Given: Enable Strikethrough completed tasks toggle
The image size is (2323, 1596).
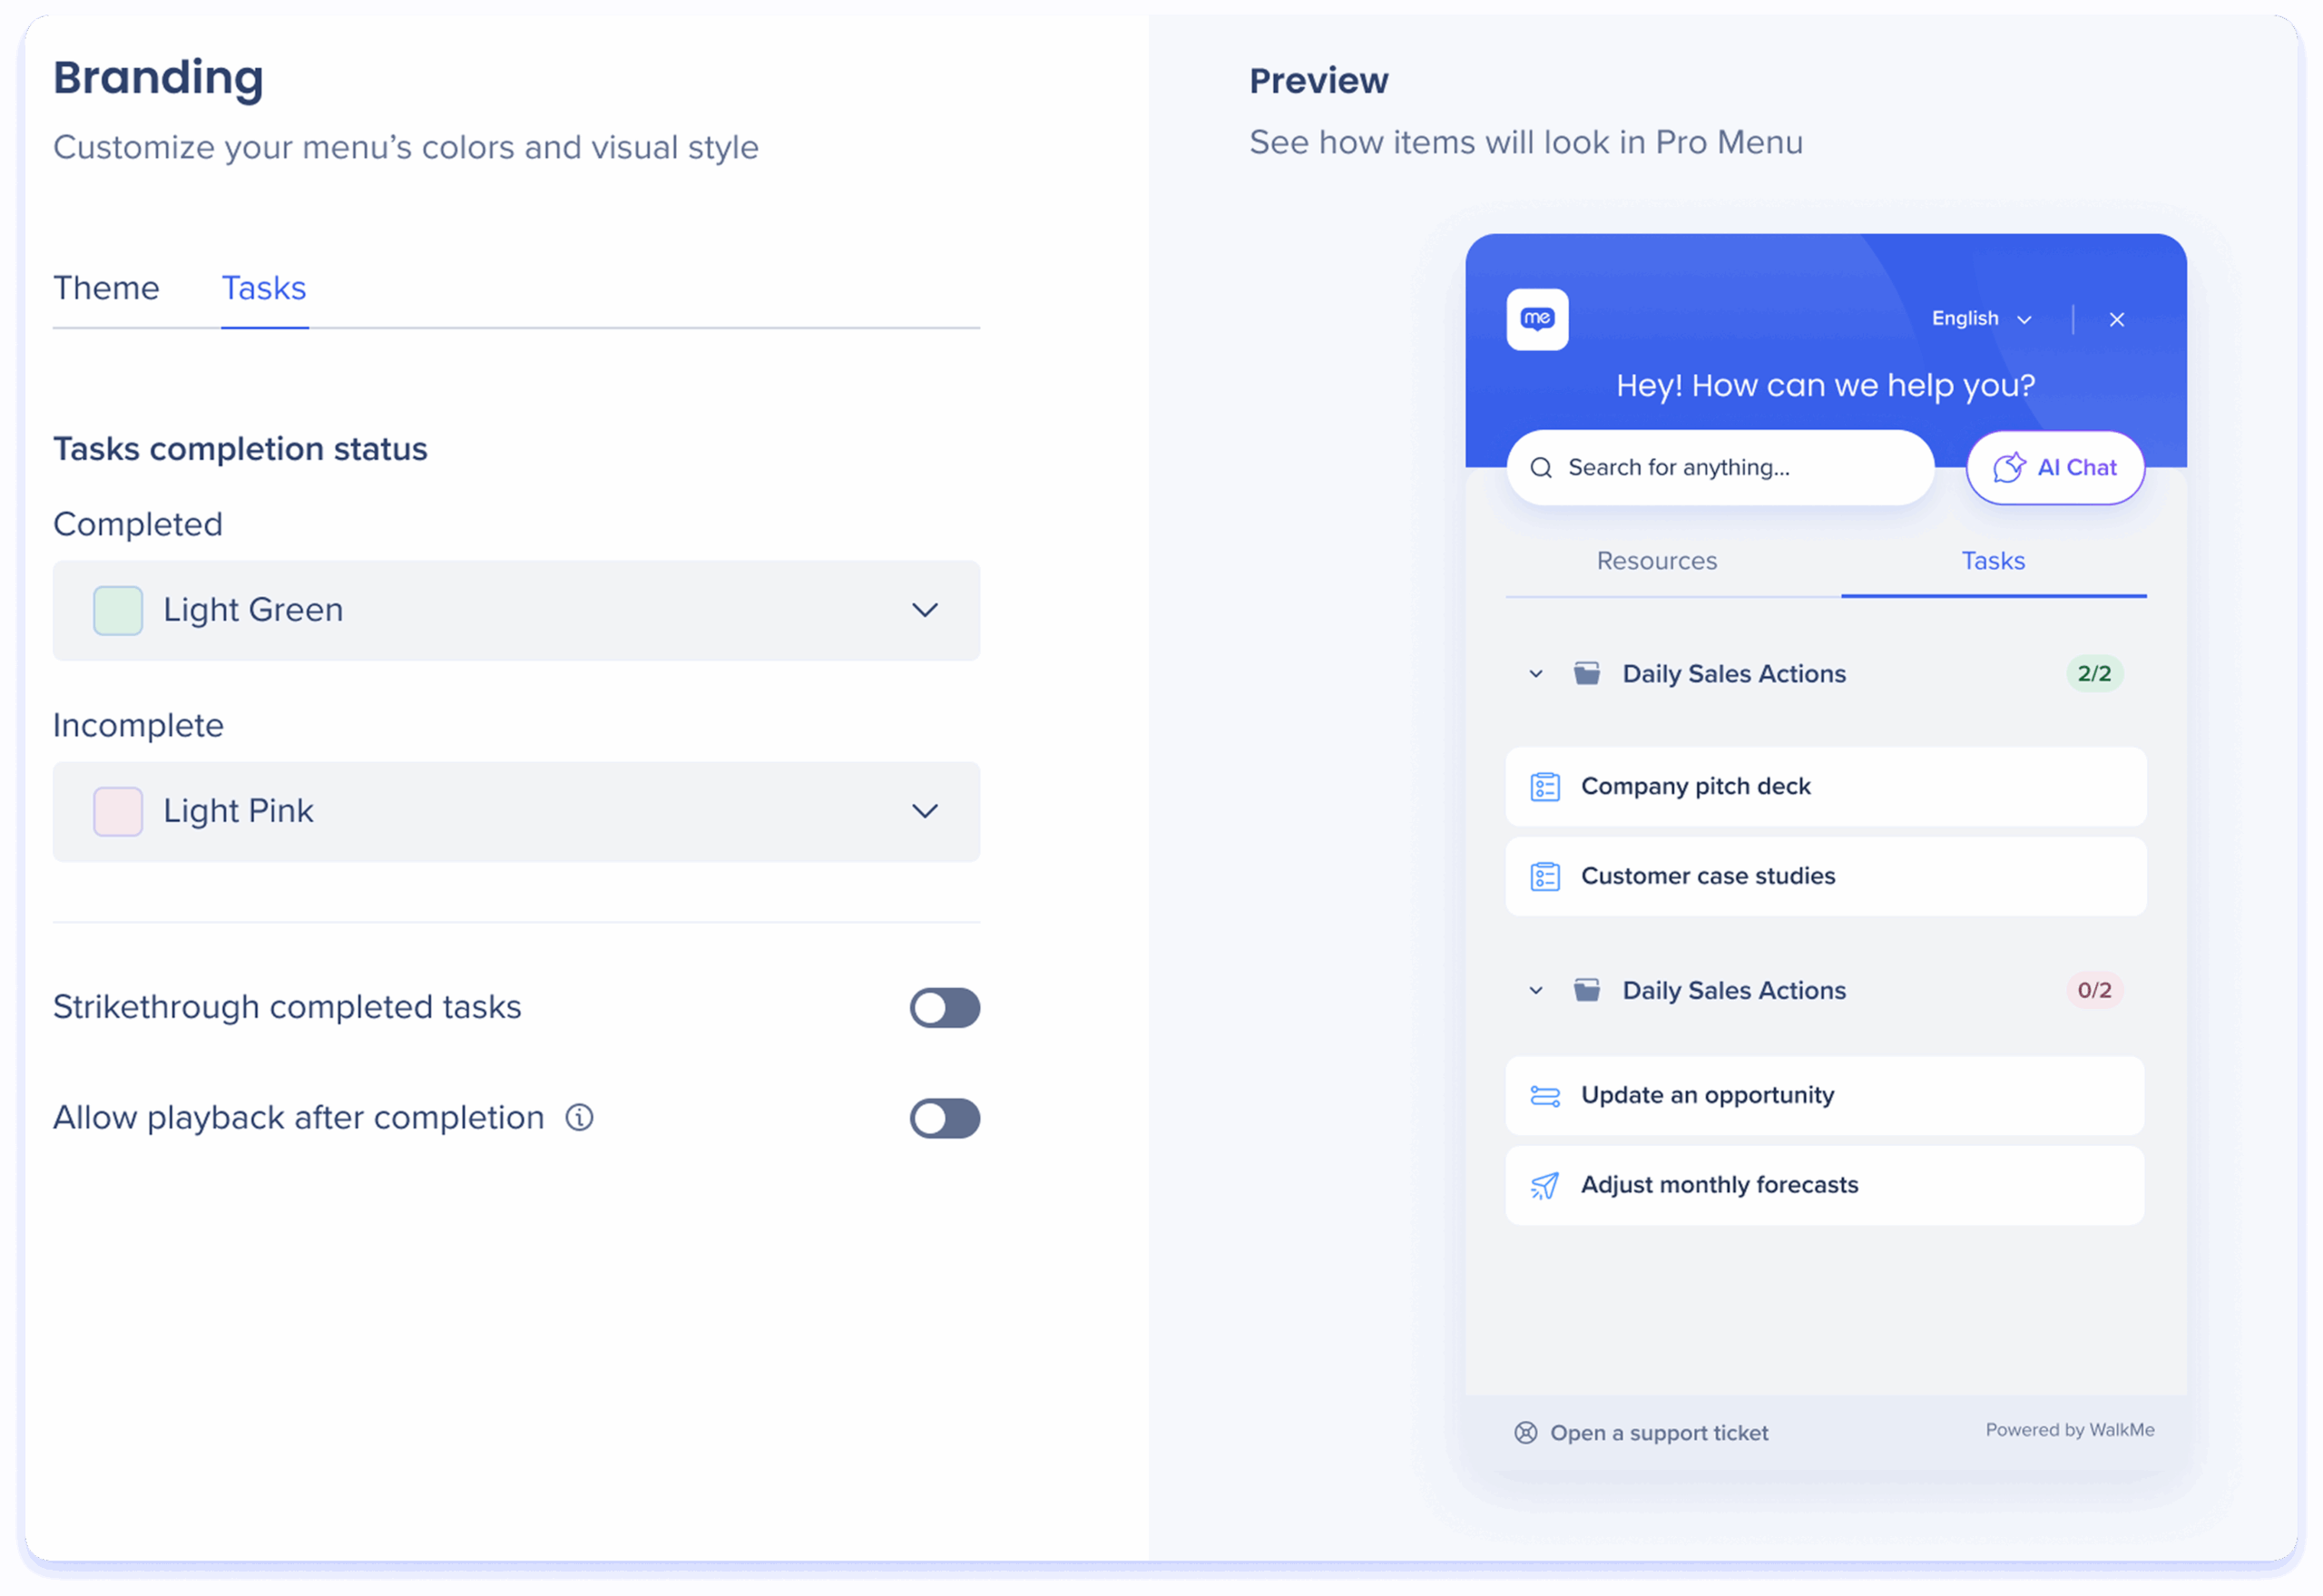Looking at the screenshot, I should [x=944, y=1008].
